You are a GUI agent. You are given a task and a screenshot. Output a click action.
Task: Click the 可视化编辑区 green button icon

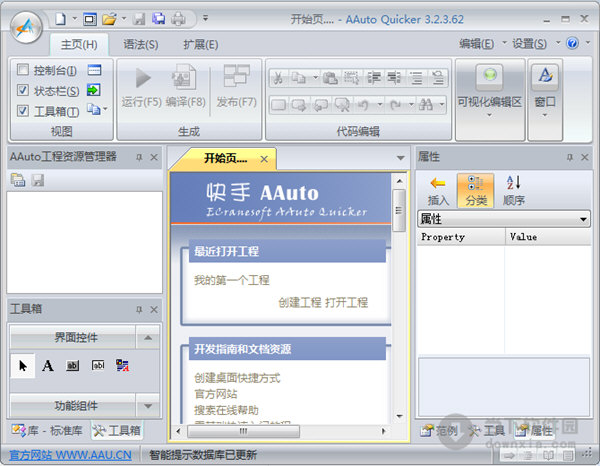[490, 75]
